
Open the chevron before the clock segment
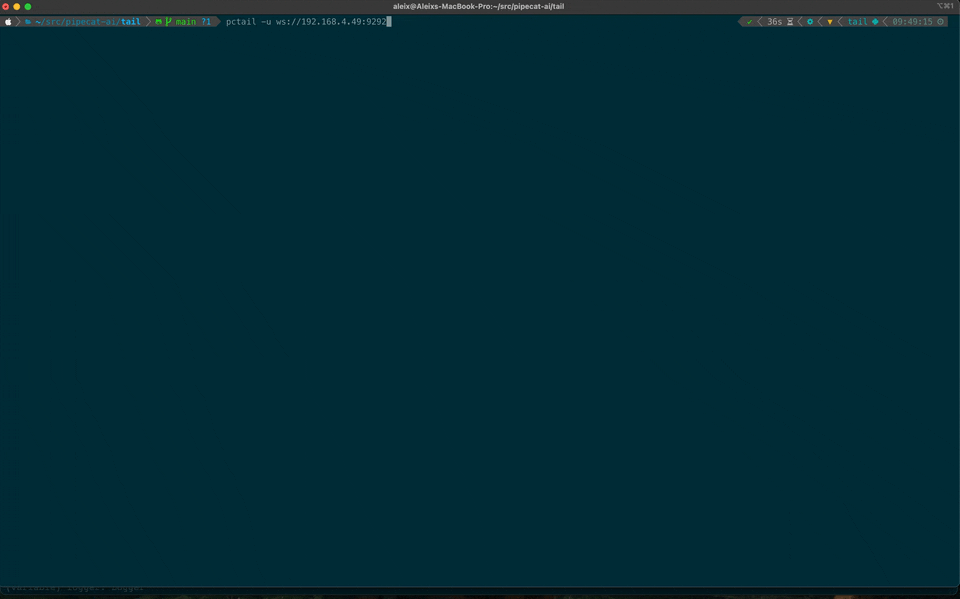pos(886,21)
